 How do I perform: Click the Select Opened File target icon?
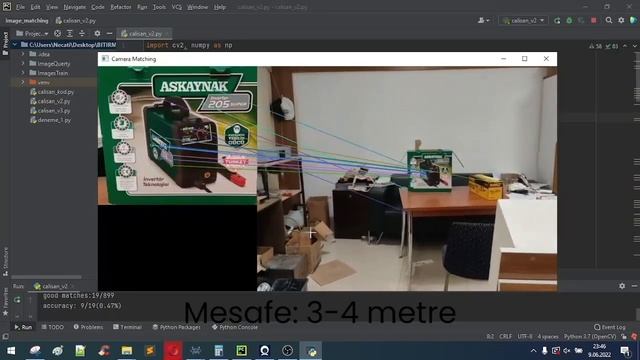(58, 33)
